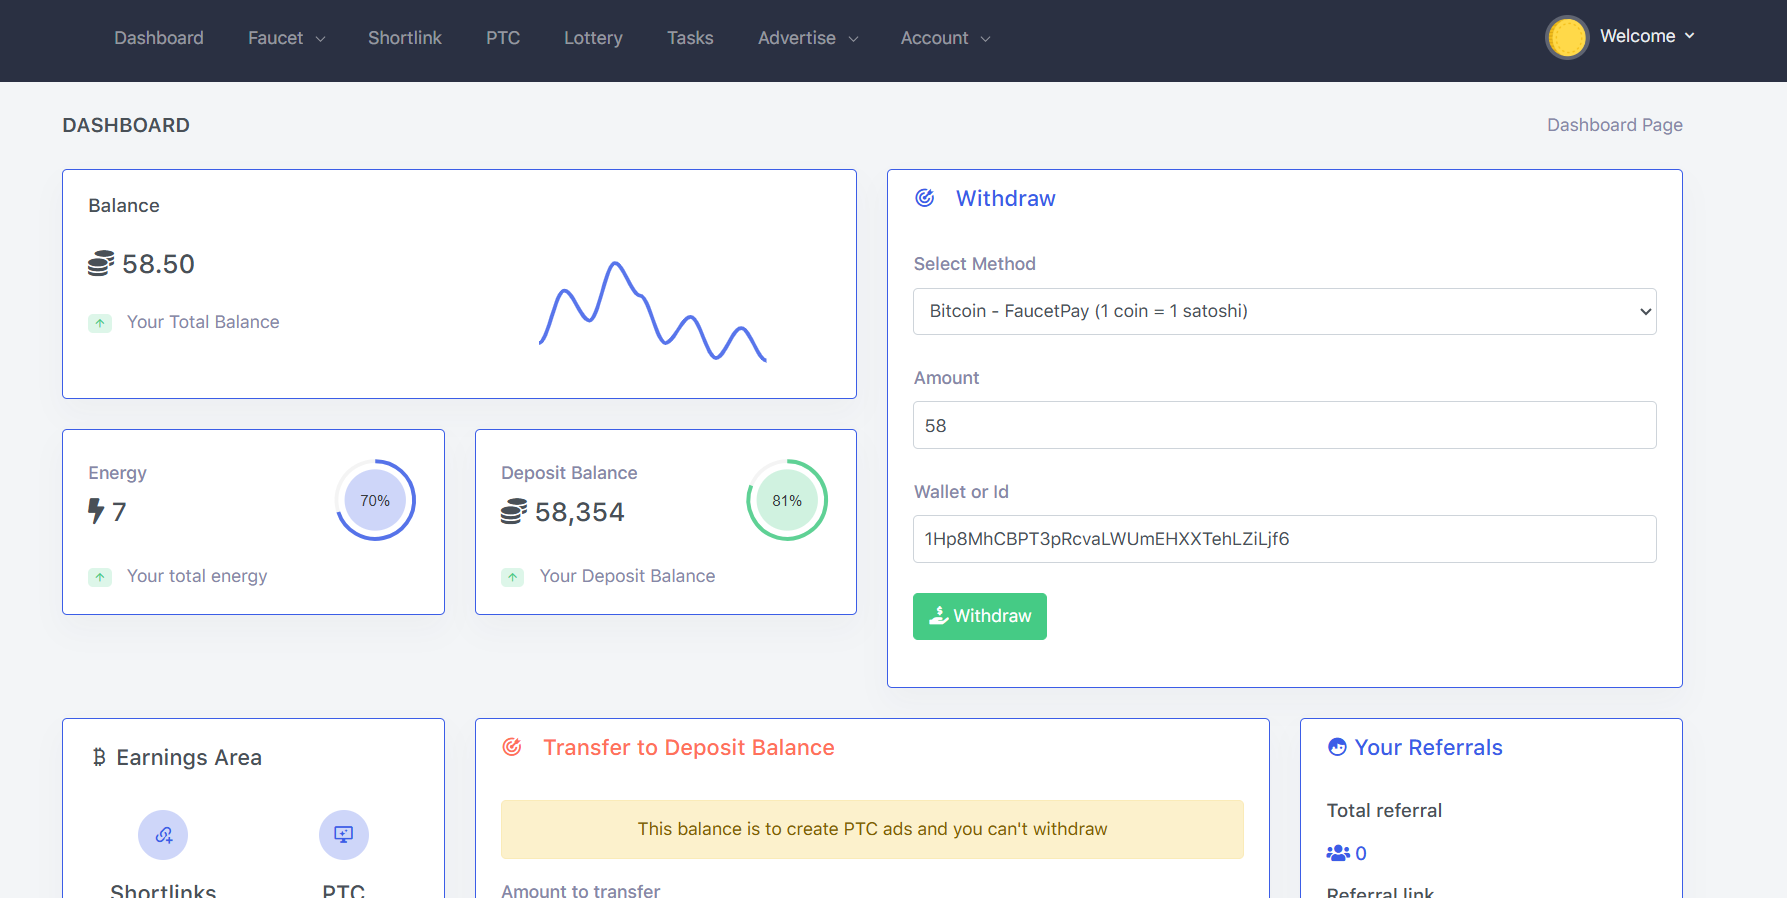Open the Select Method dropdown
1787x898 pixels.
click(1284, 311)
